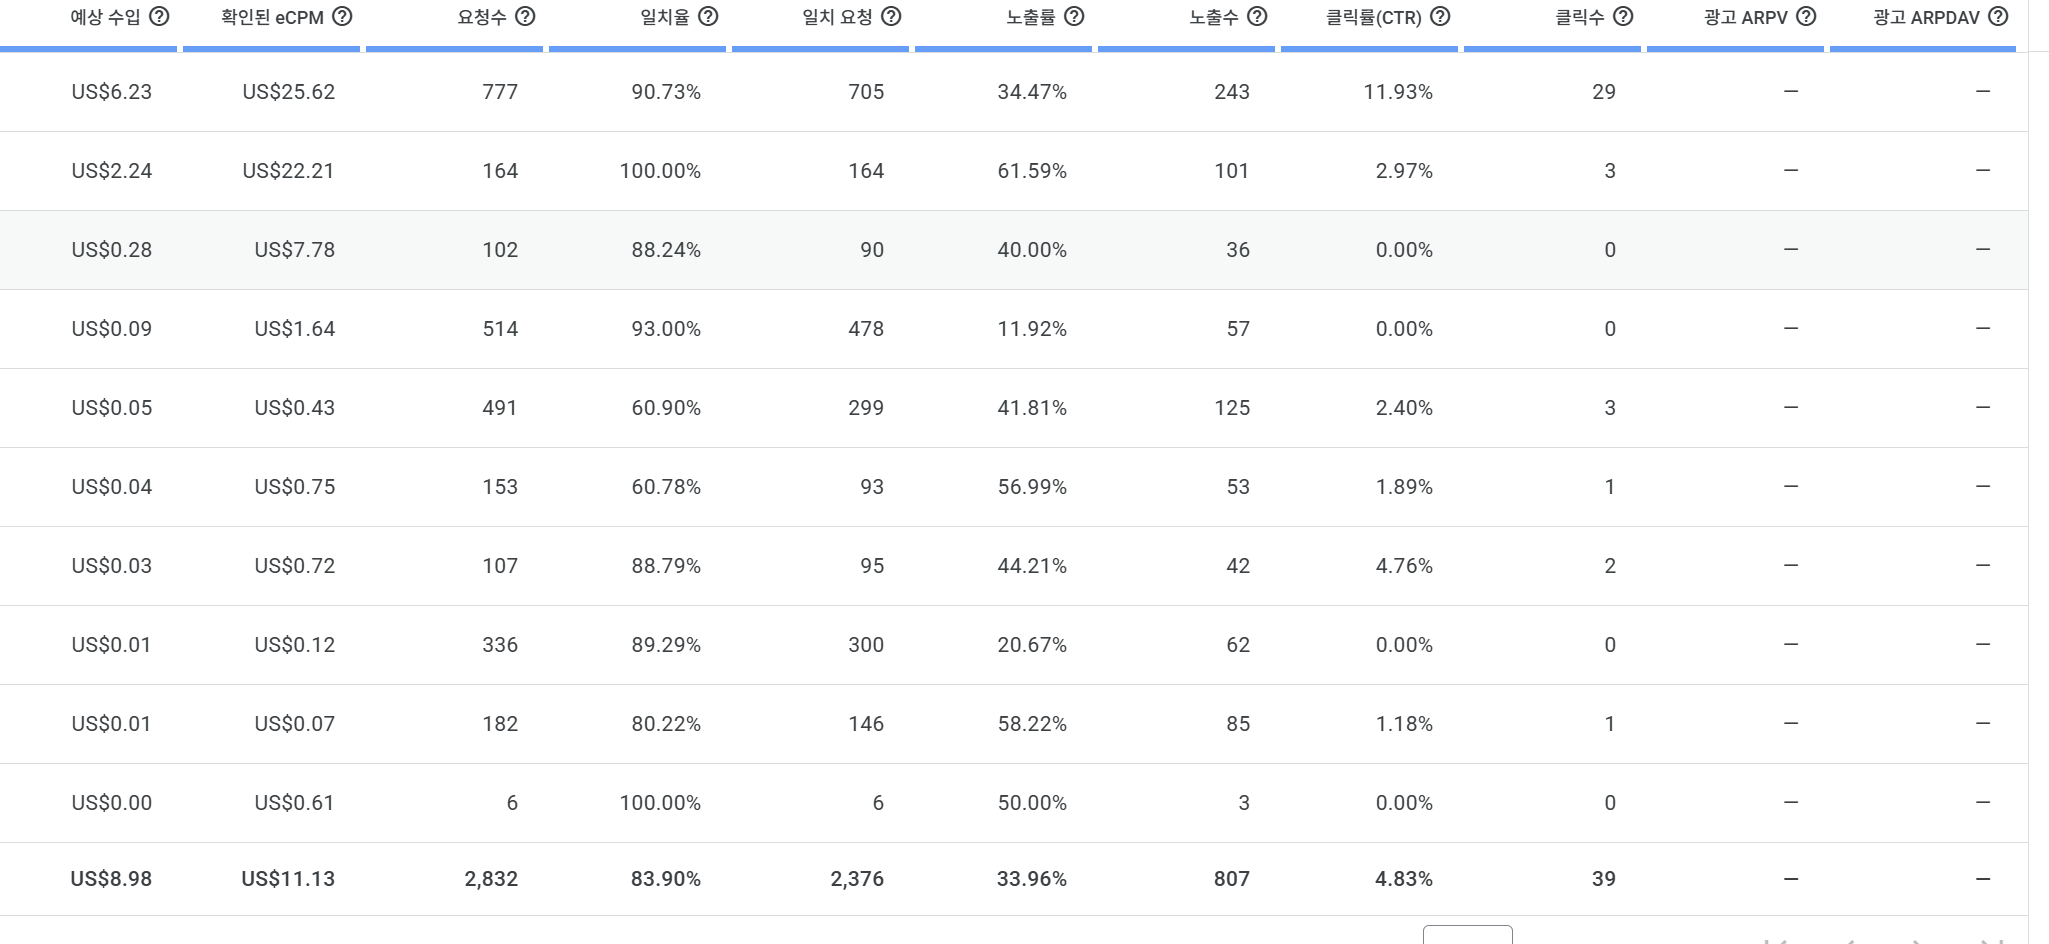This screenshot has width=2049, height=944.
Task: Click the 요청수 column header label
Action: (x=482, y=17)
